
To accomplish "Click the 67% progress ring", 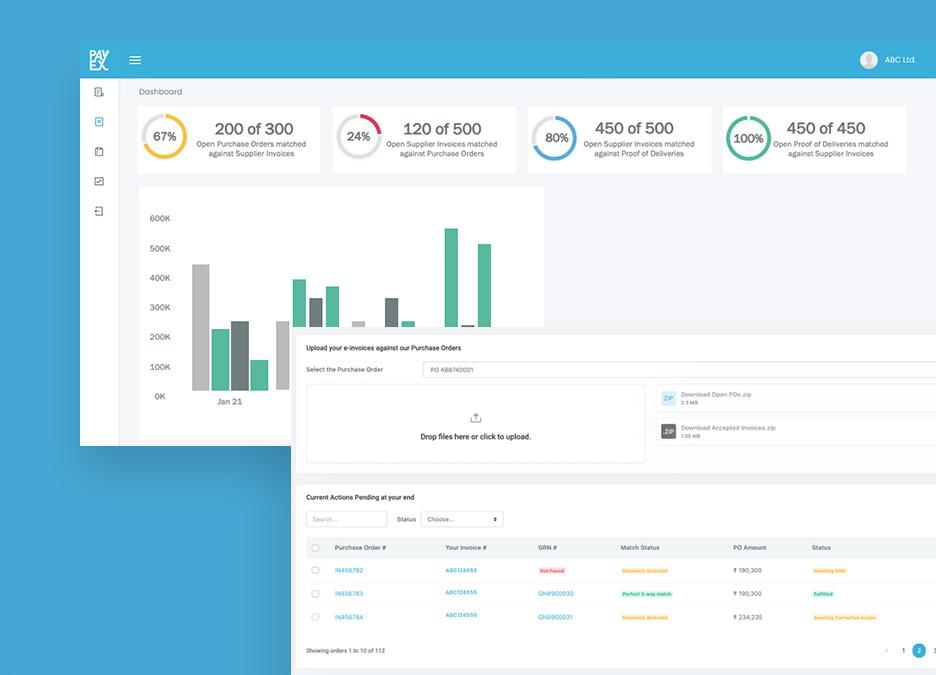I will pyautogui.click(x=165, y=137).
